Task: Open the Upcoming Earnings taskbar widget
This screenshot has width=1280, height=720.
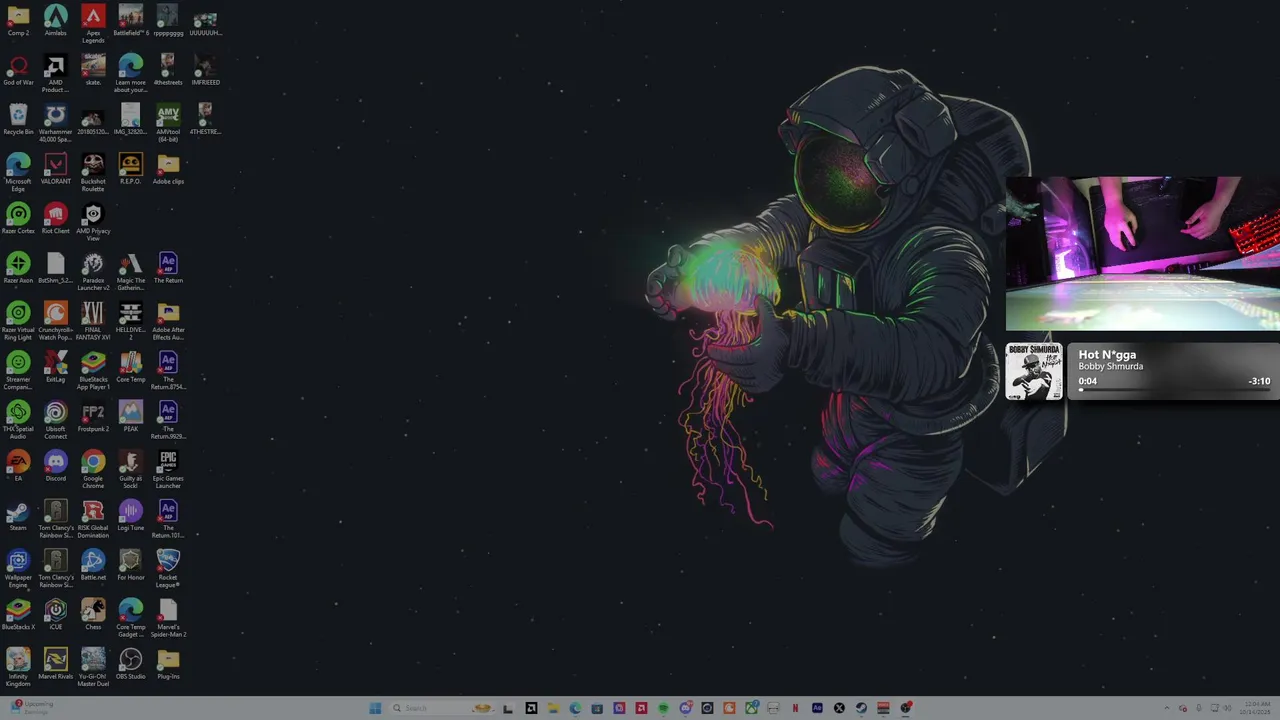Action: [30, 707]
